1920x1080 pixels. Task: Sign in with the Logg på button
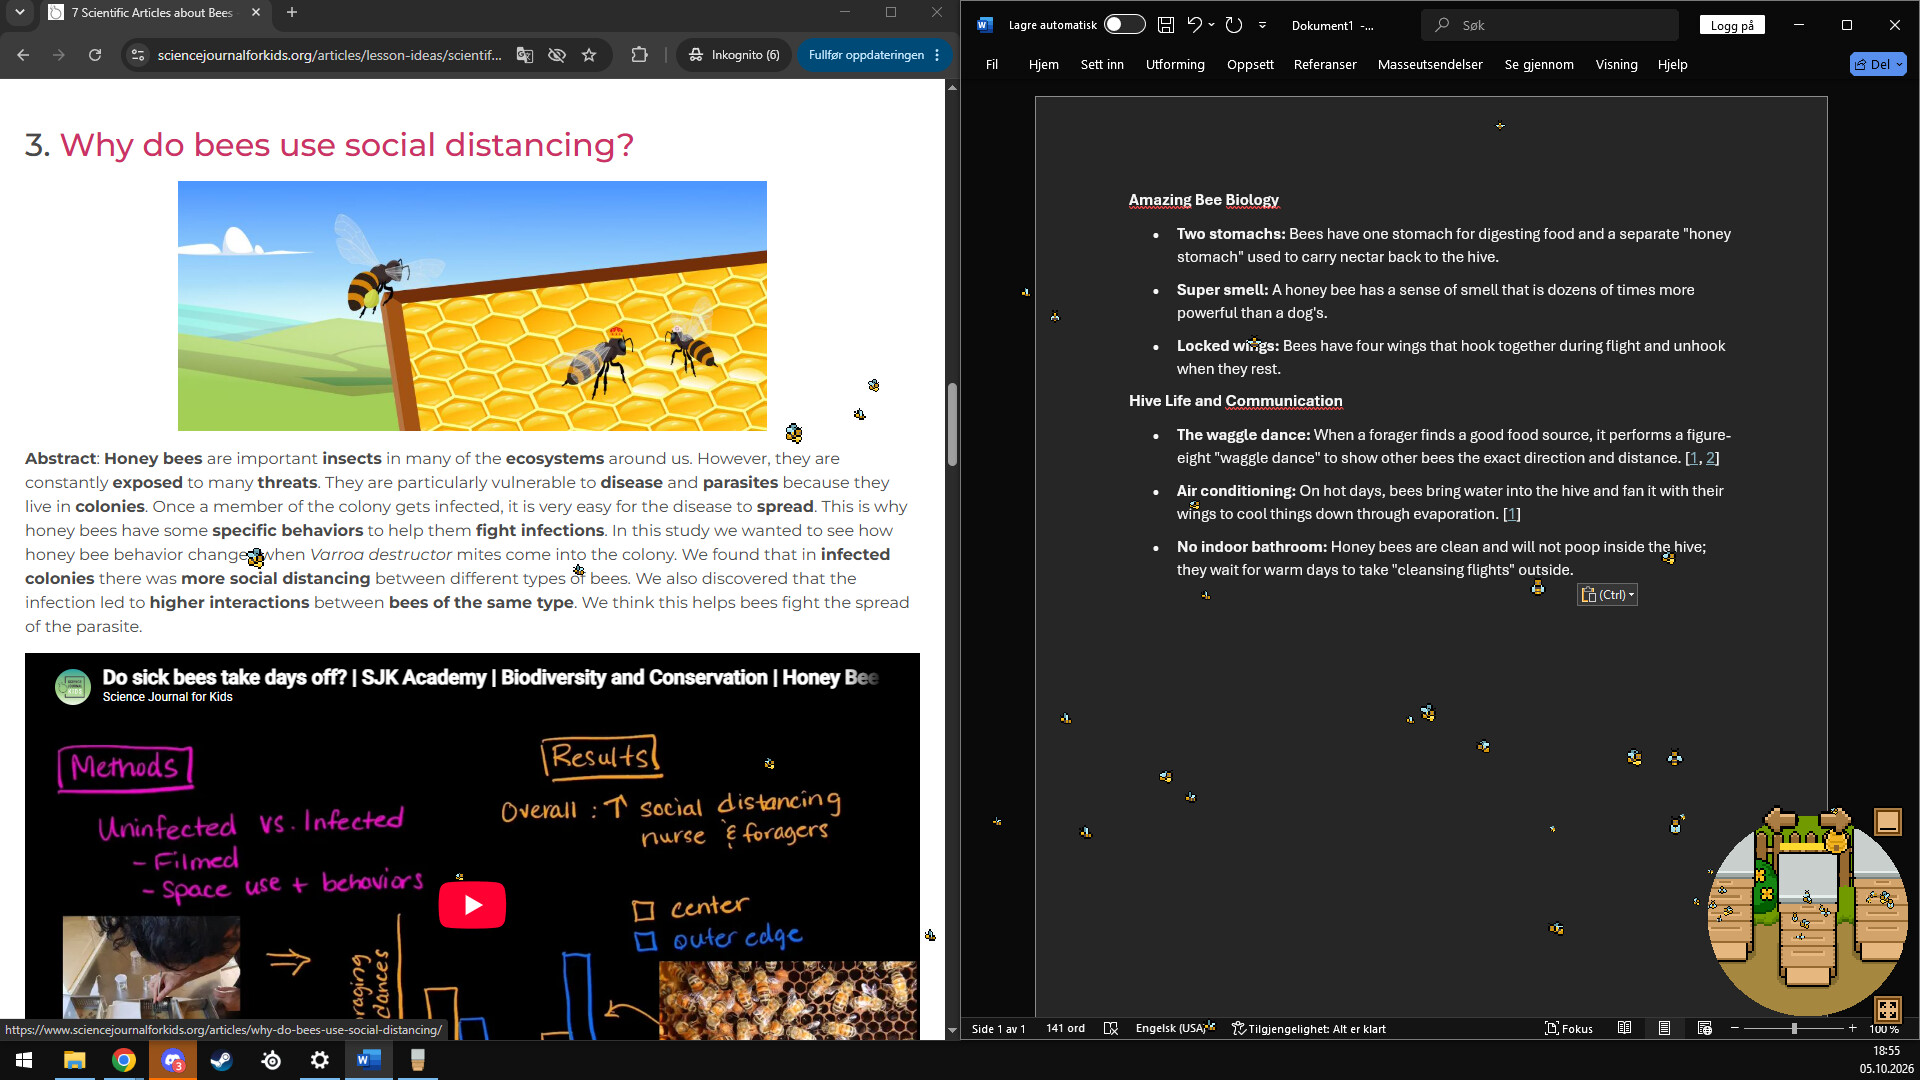point(1732,25)
